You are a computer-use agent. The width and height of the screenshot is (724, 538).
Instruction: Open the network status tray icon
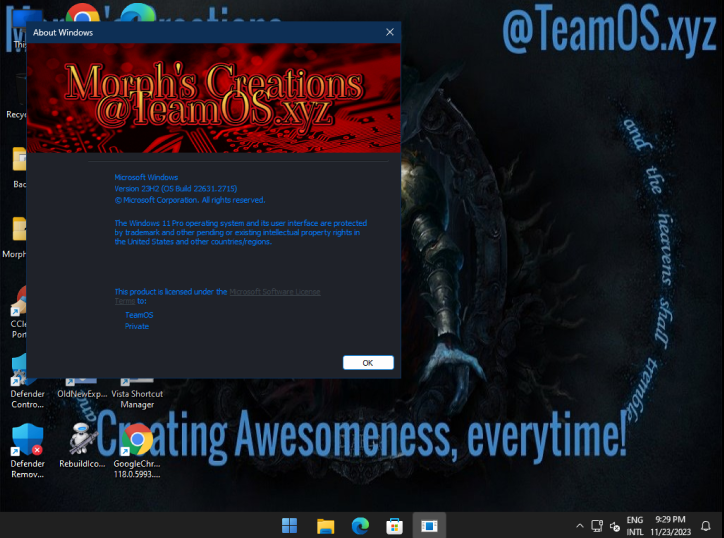coord(597,526)
